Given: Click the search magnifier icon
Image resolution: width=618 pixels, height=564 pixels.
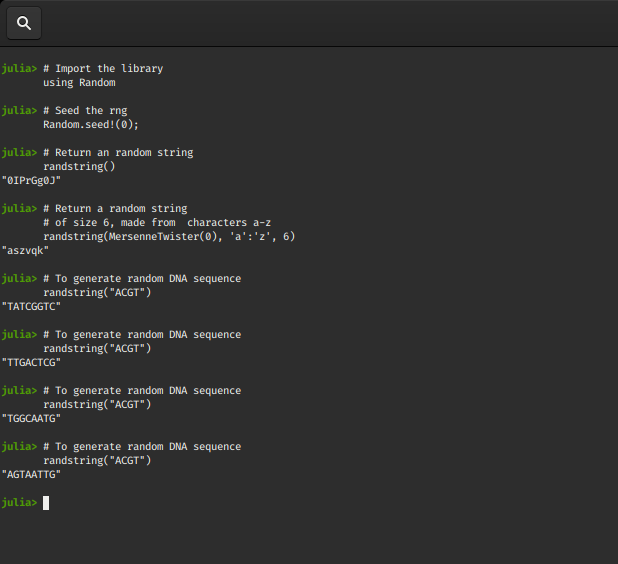Looking at the screenshot, I should [x=24, y=23].
